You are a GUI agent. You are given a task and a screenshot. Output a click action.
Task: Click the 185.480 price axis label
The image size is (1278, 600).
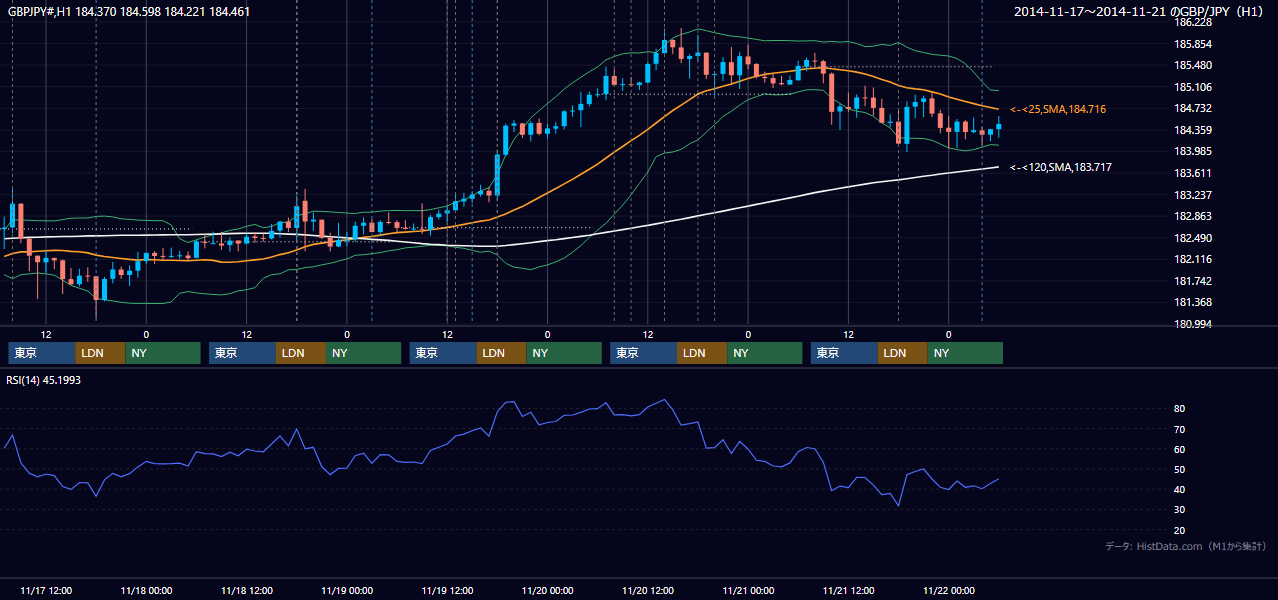click(1193, 65)
